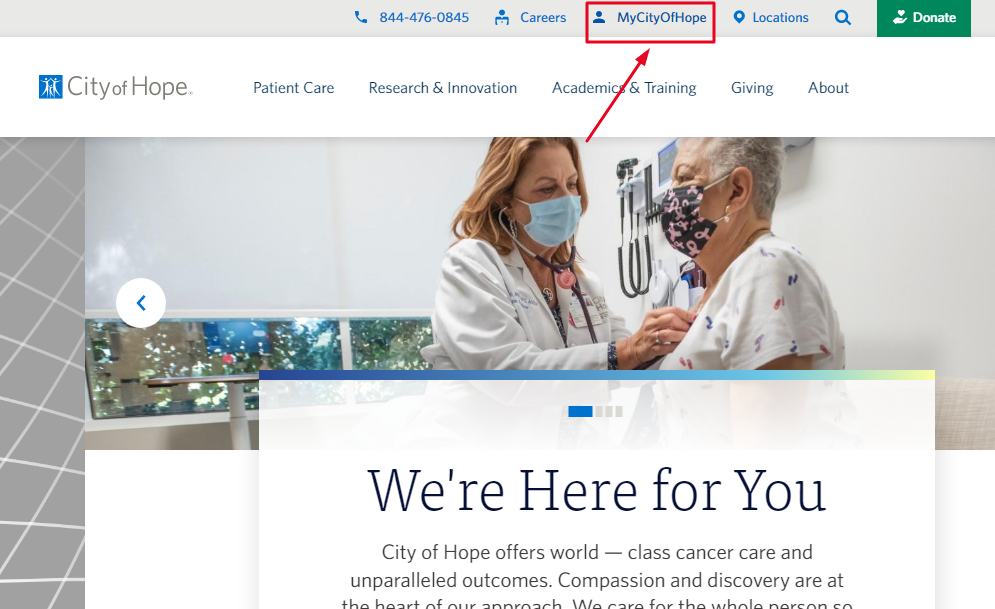This screenshot has height=609, width=995.
Task: Click the MyCityOfHope user profile icon
Action: [x=599, y=17]
